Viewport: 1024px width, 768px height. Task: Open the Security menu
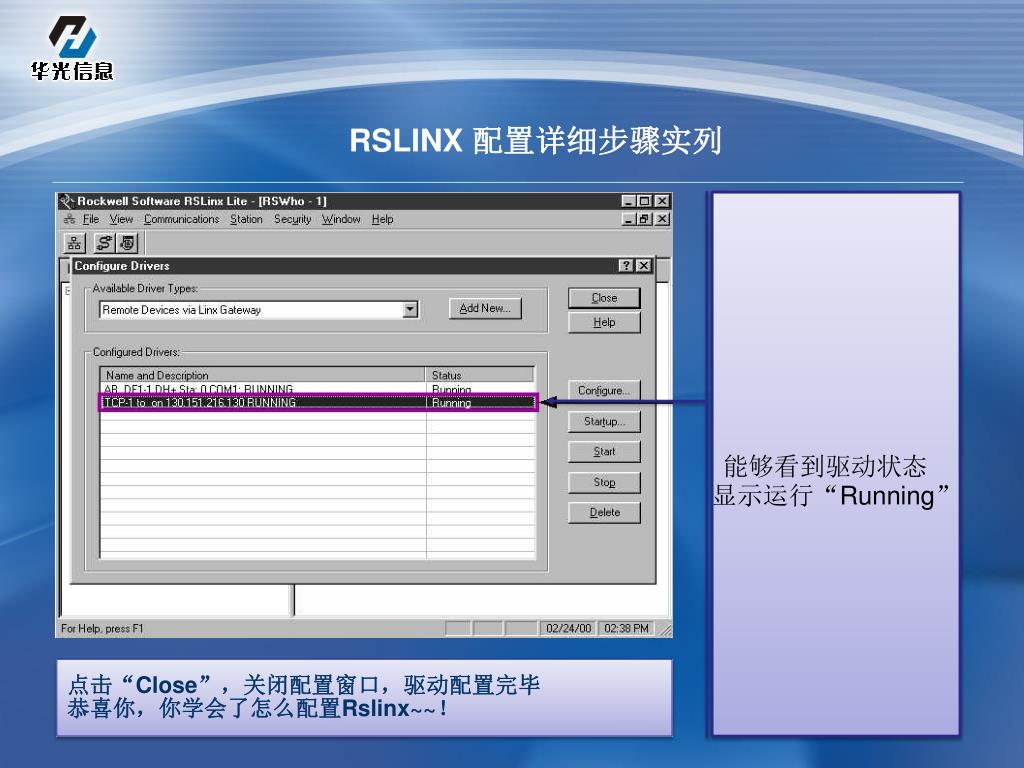(293, 219)
